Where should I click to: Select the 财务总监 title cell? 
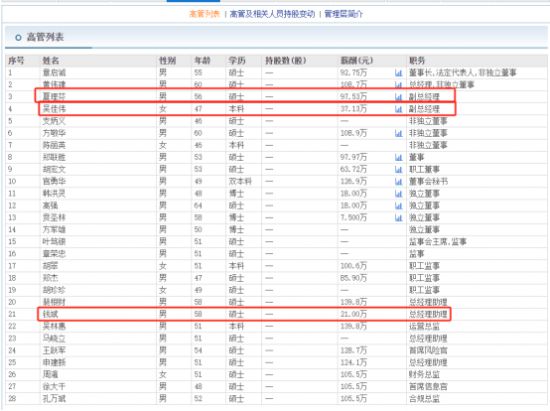pos(424,375)
